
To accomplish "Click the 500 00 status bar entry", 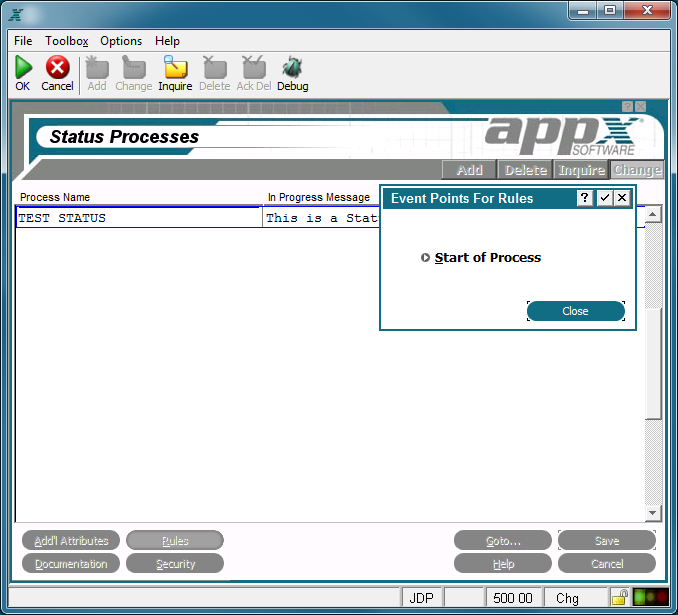I will 513,598.
